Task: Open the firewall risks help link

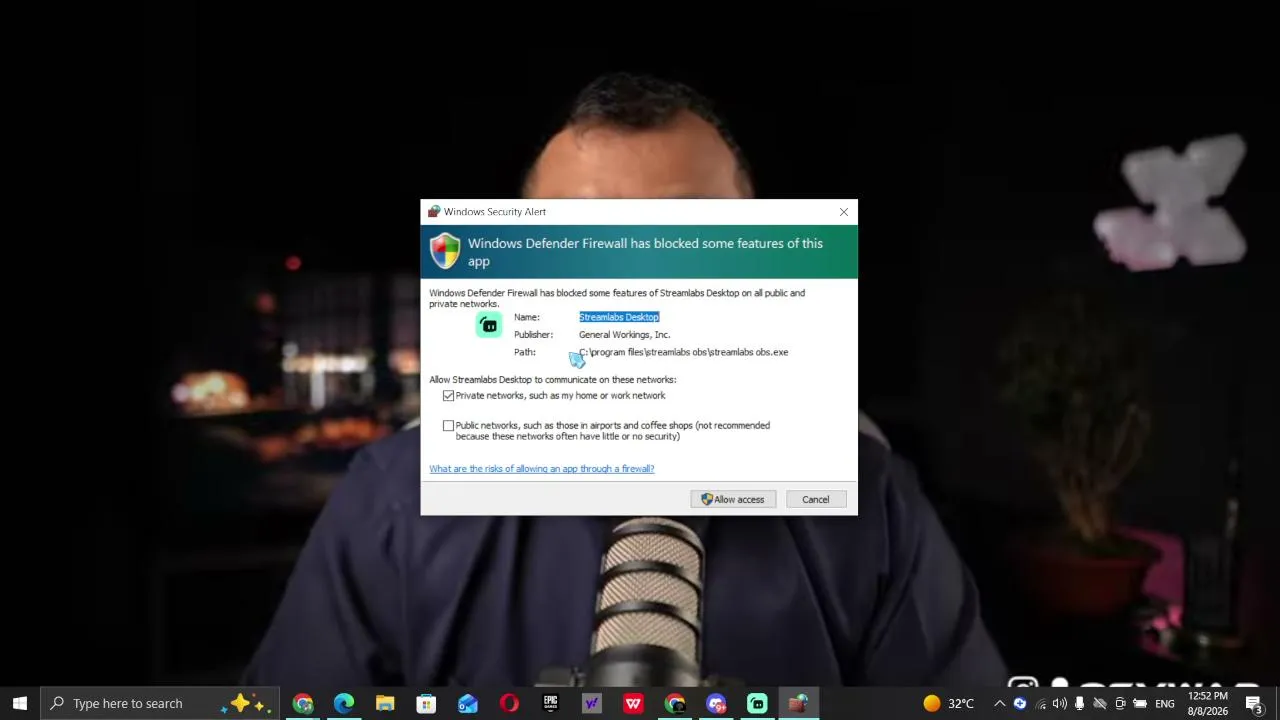Action: coord(542,469)
